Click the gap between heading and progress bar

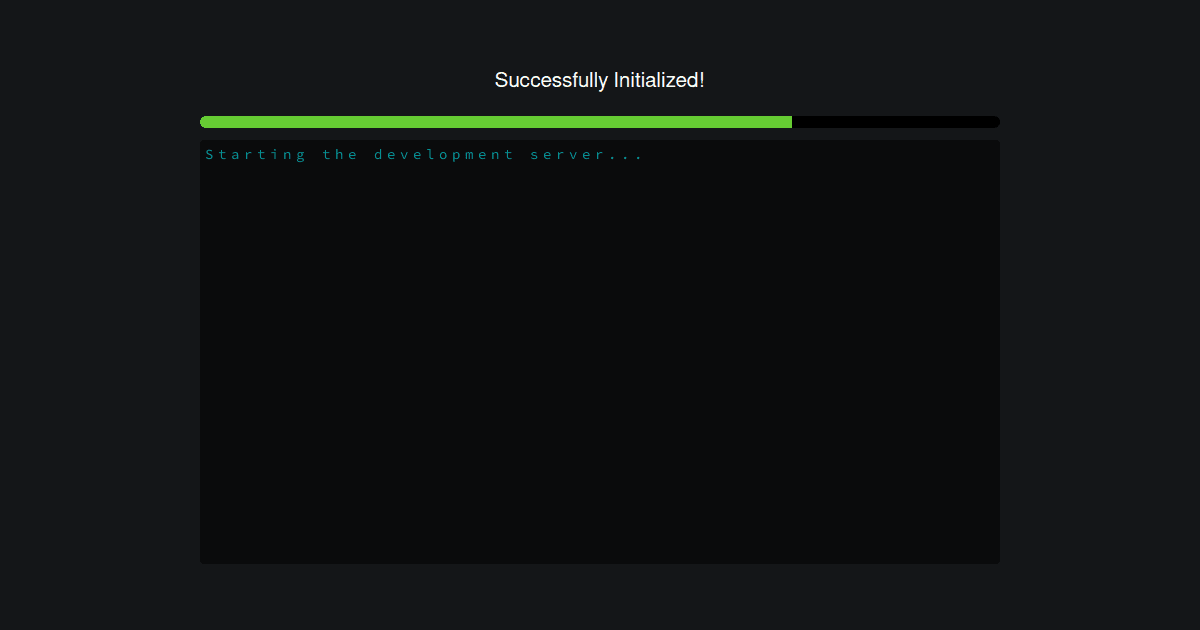[x=600, y=105]
